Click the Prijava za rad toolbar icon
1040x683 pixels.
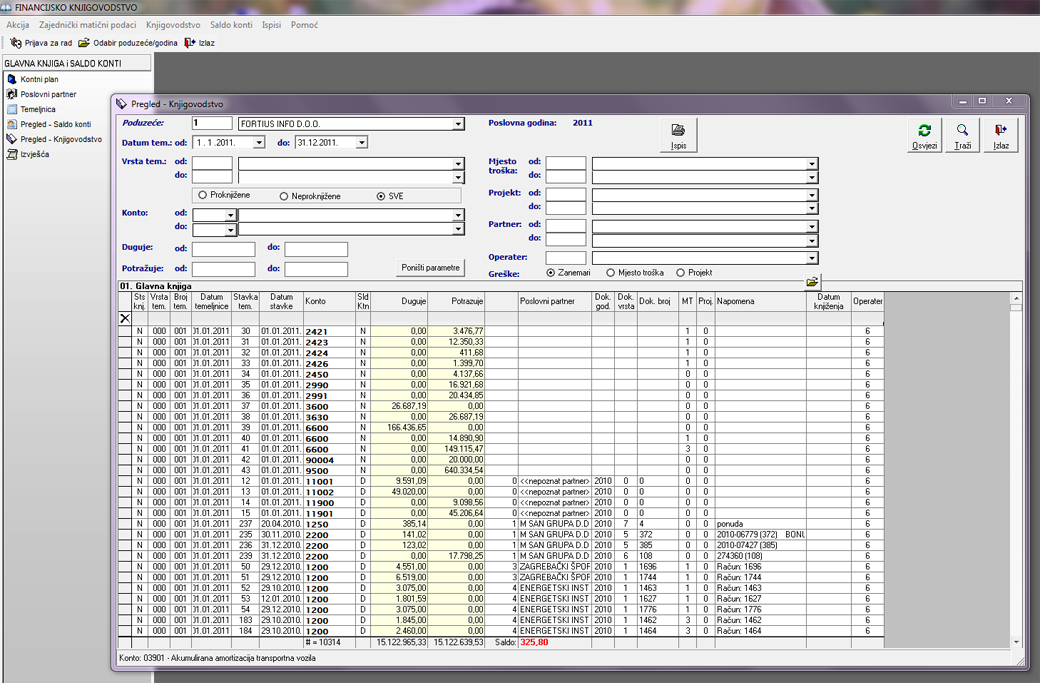[15, 42]
